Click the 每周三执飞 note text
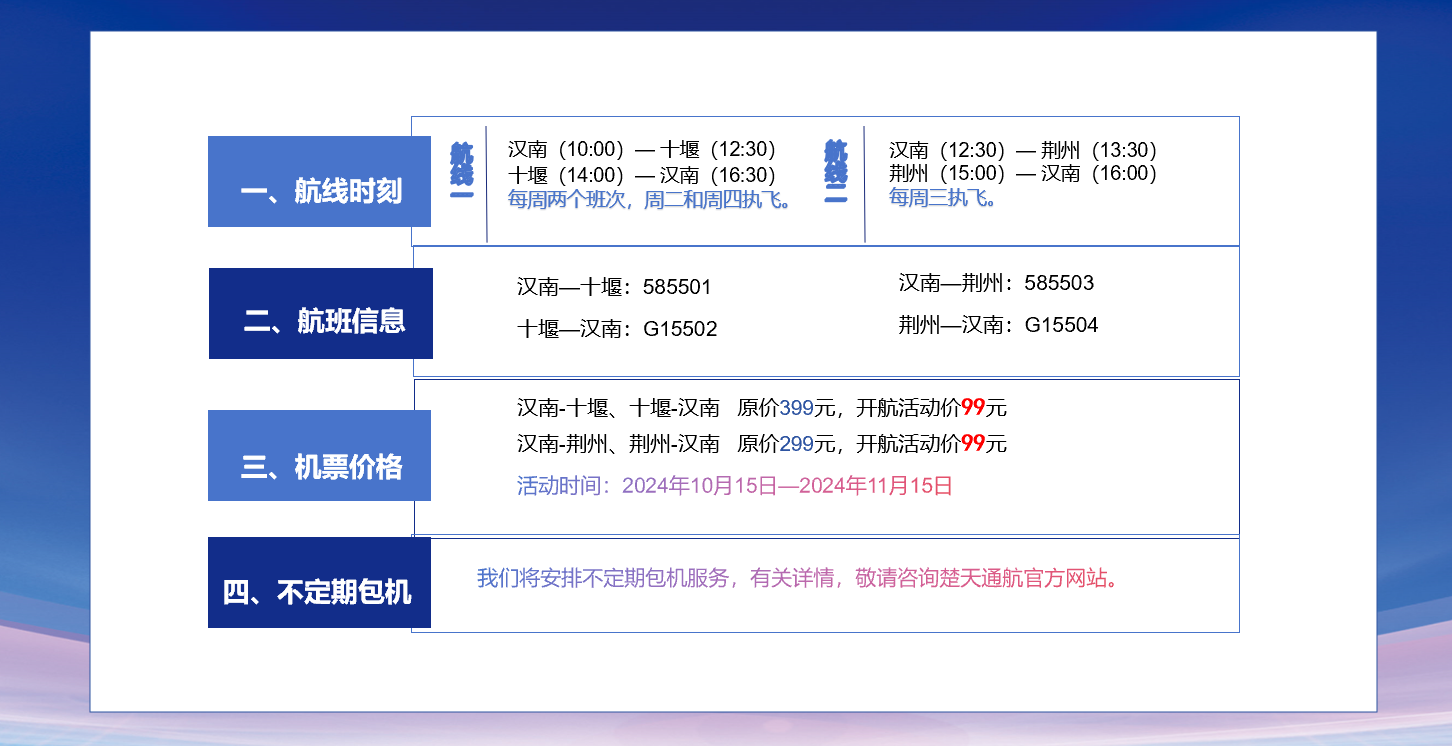The height and width of the screenshot is (746, 1452). click(x=944, y=197)
